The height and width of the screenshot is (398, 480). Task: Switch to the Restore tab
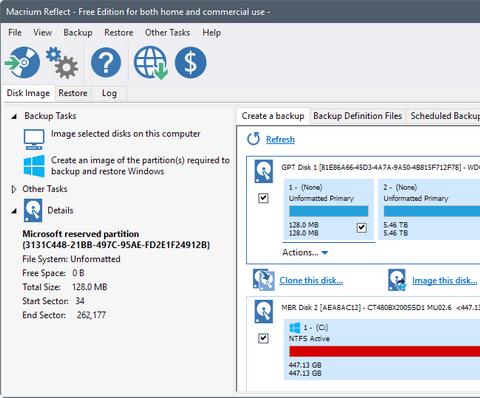pyautogui.click(x=73, y=93)
